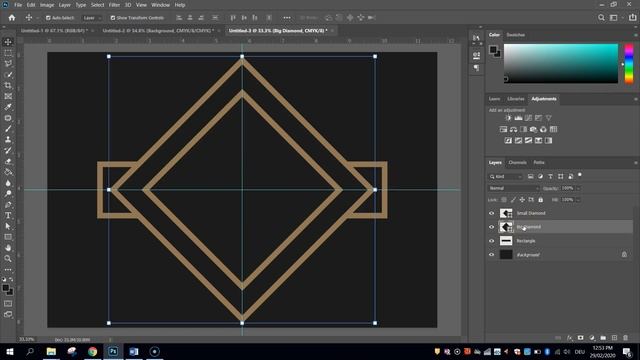Select the Move tool in the toolbox
Image resolution: width=640 pixels, height=360 pixels.
coord(8,42)
